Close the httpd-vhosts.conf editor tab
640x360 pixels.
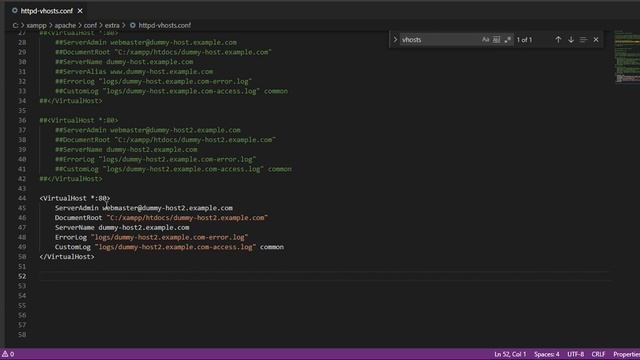(x=80, y=11)
